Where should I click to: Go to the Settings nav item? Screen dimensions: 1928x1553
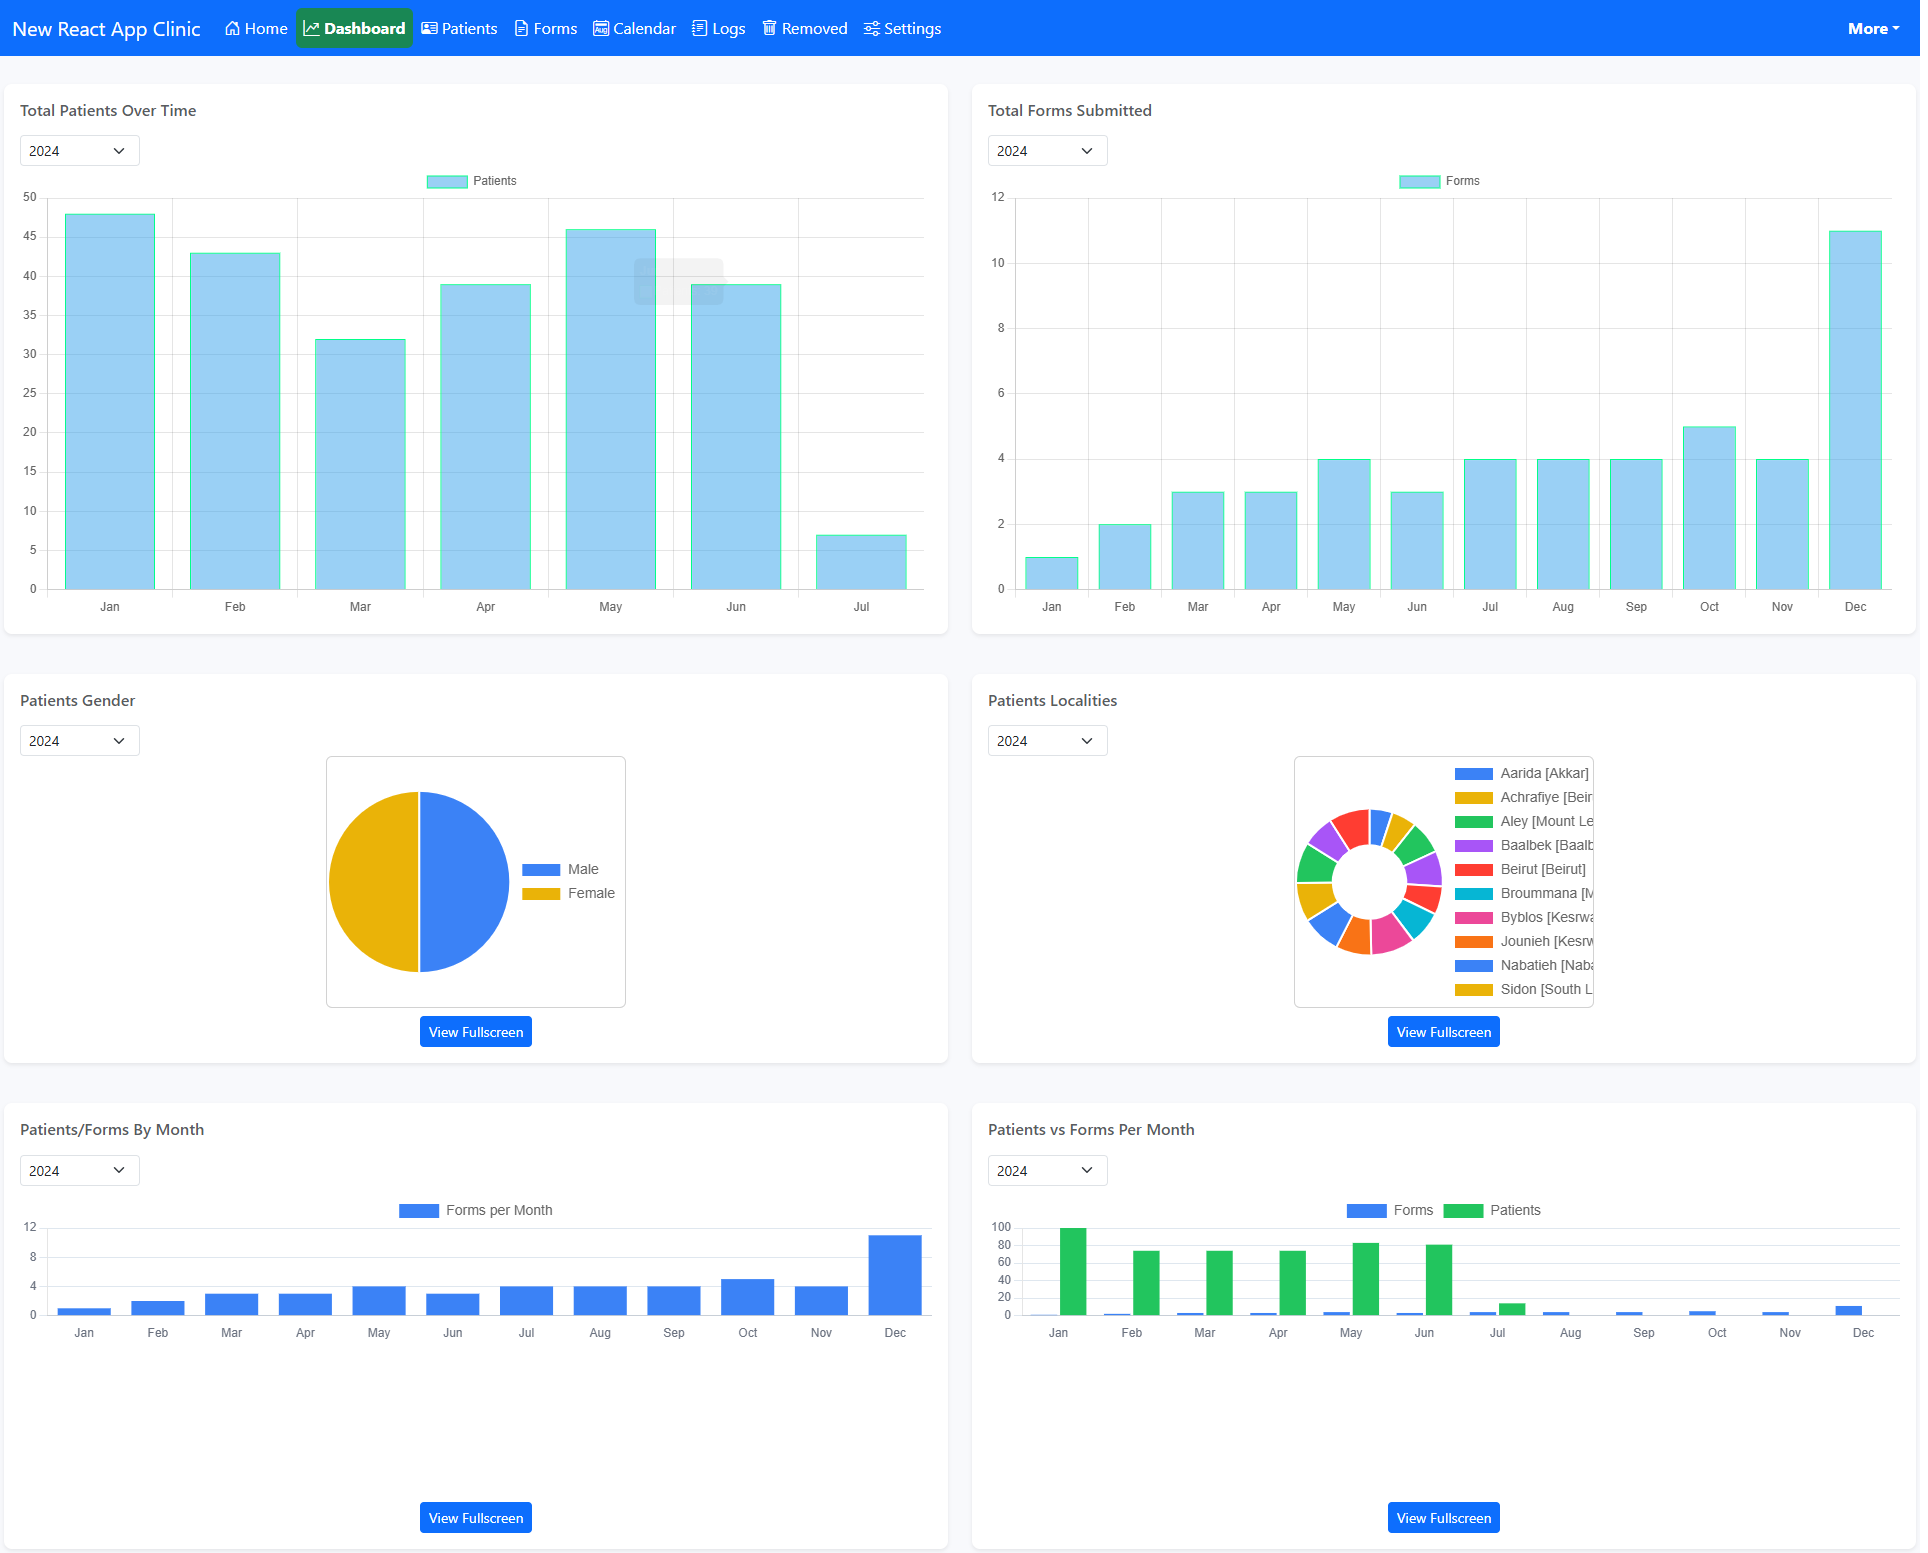coord(904,28)
